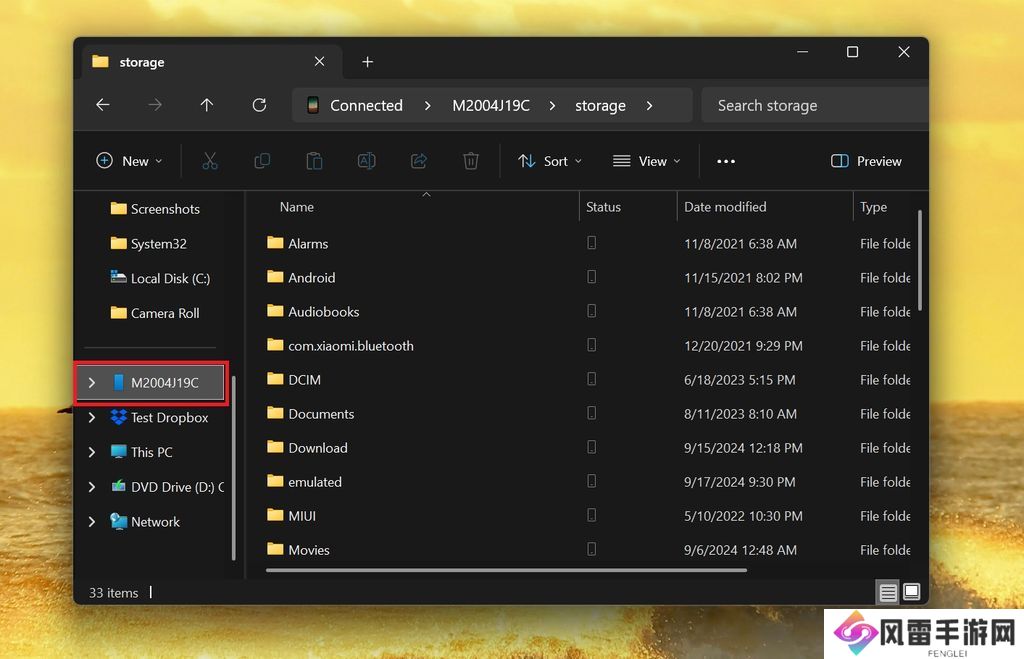
Task: Open the See more ellipsis menu
Action: tap(726, 161)
